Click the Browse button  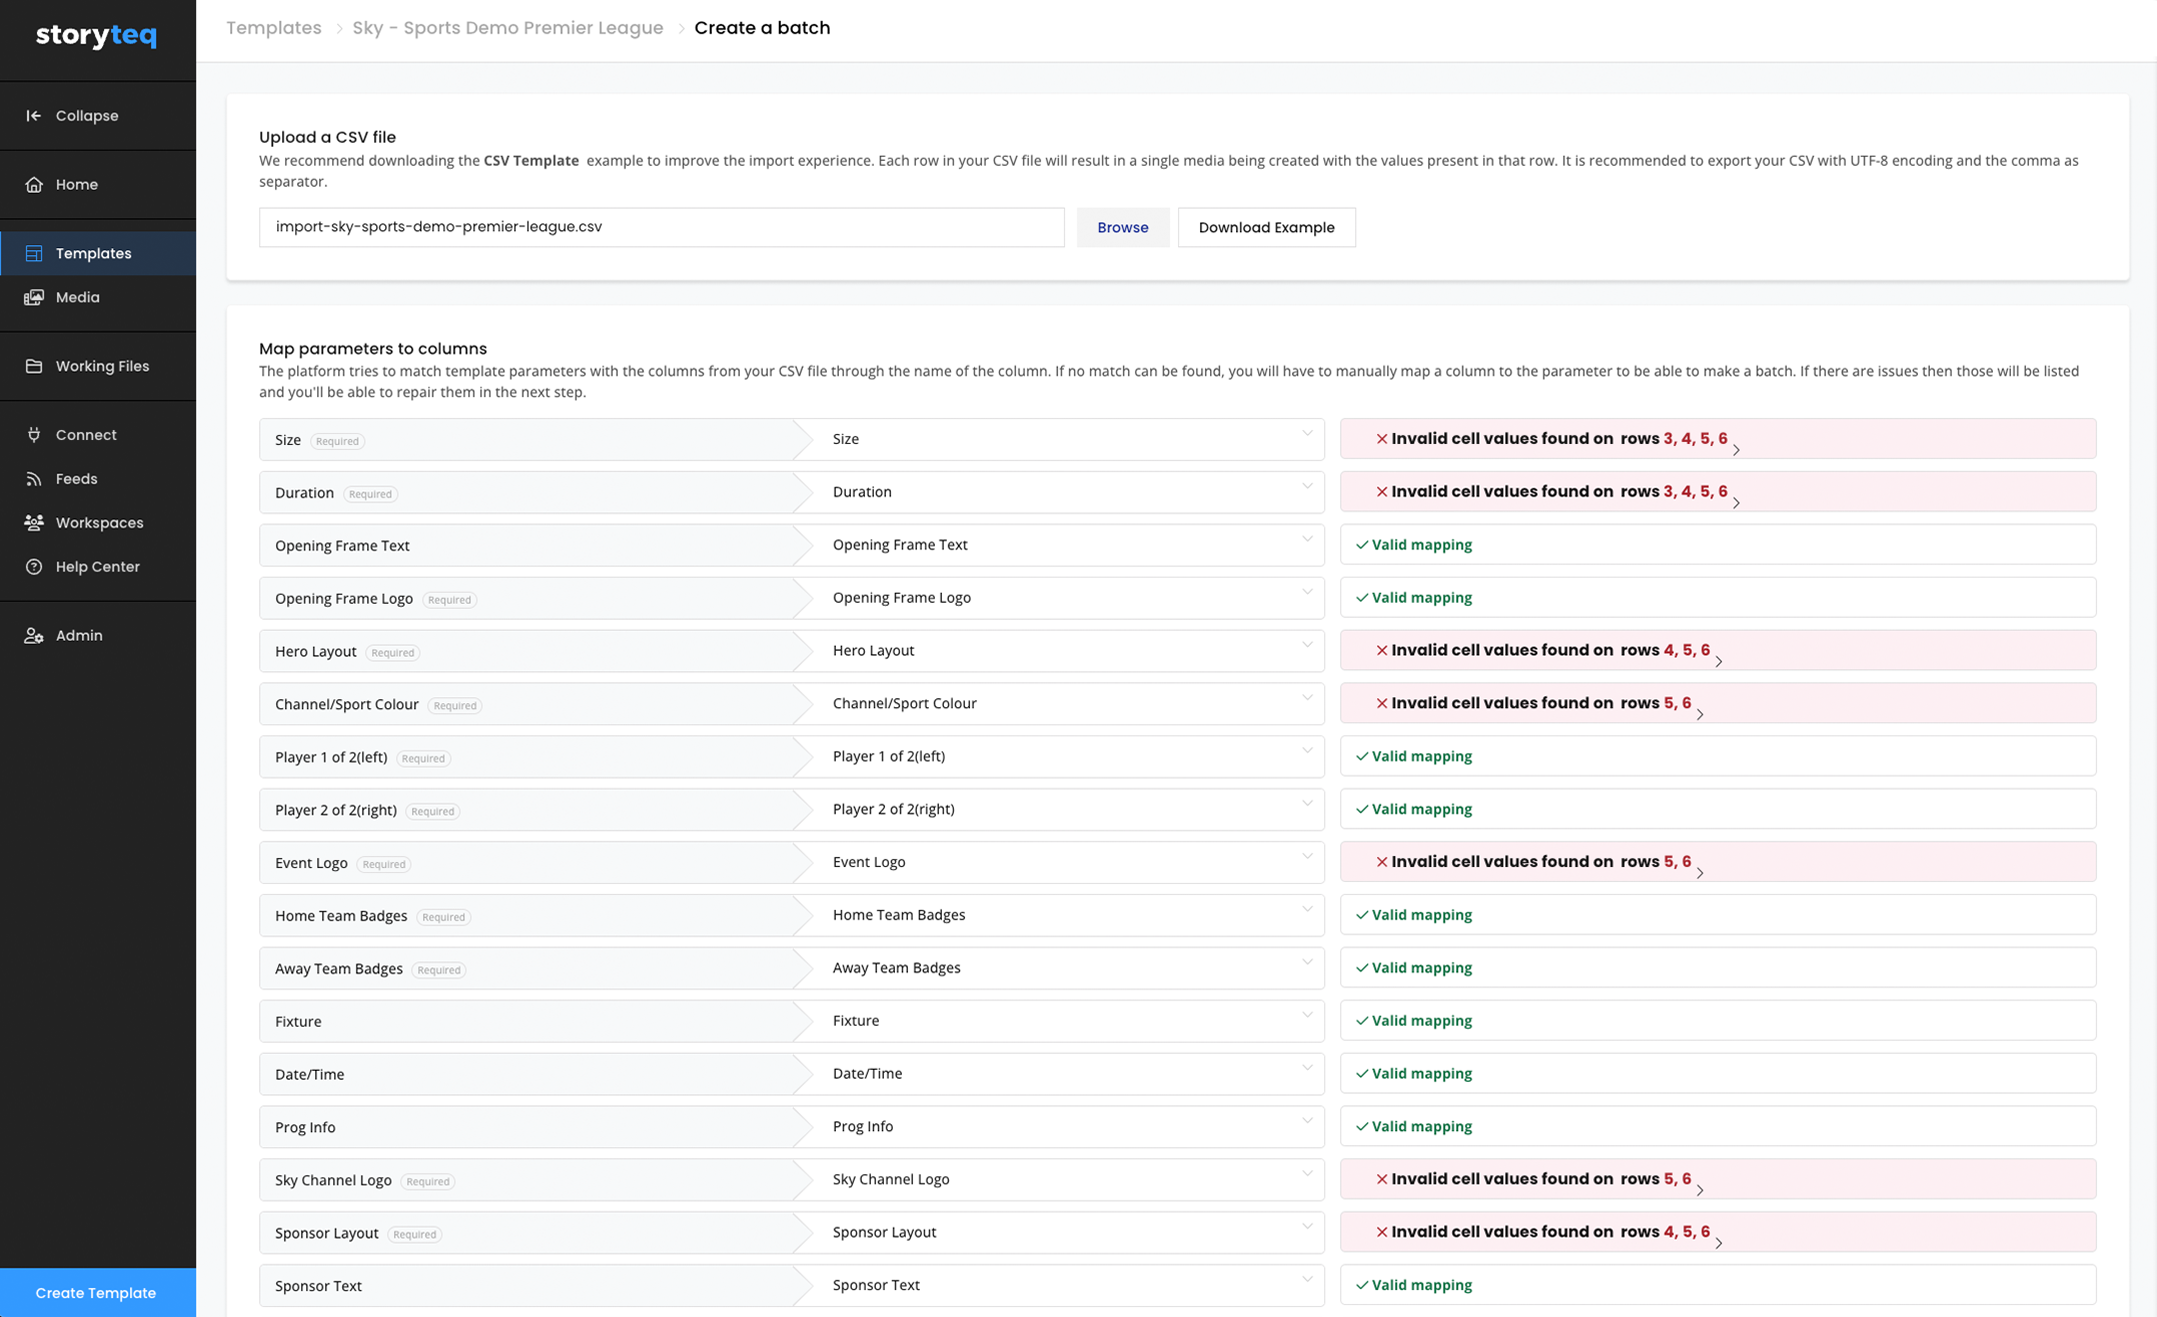tap(1123, 227)
